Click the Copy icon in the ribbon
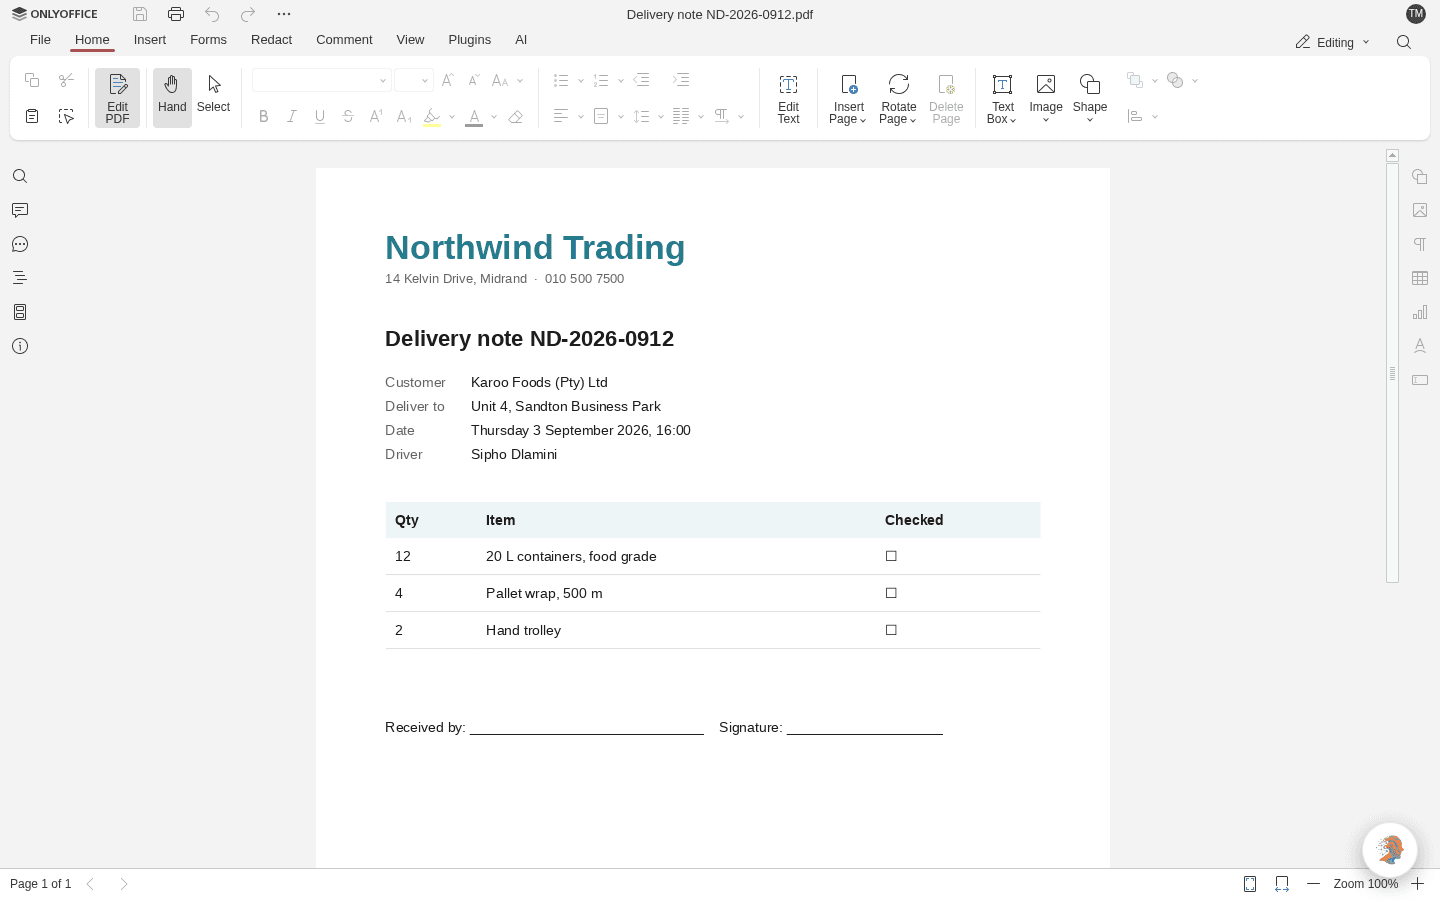 pos(32,80)
